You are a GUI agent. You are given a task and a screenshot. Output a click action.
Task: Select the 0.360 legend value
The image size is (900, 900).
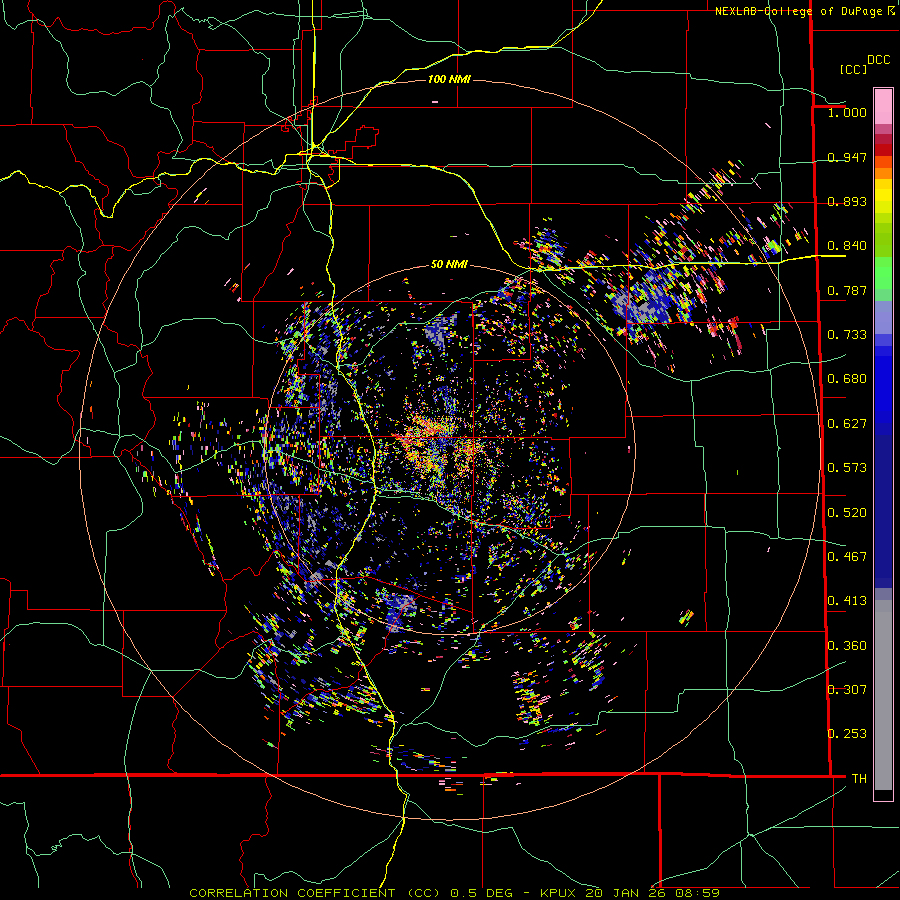[x=847, y=646]
